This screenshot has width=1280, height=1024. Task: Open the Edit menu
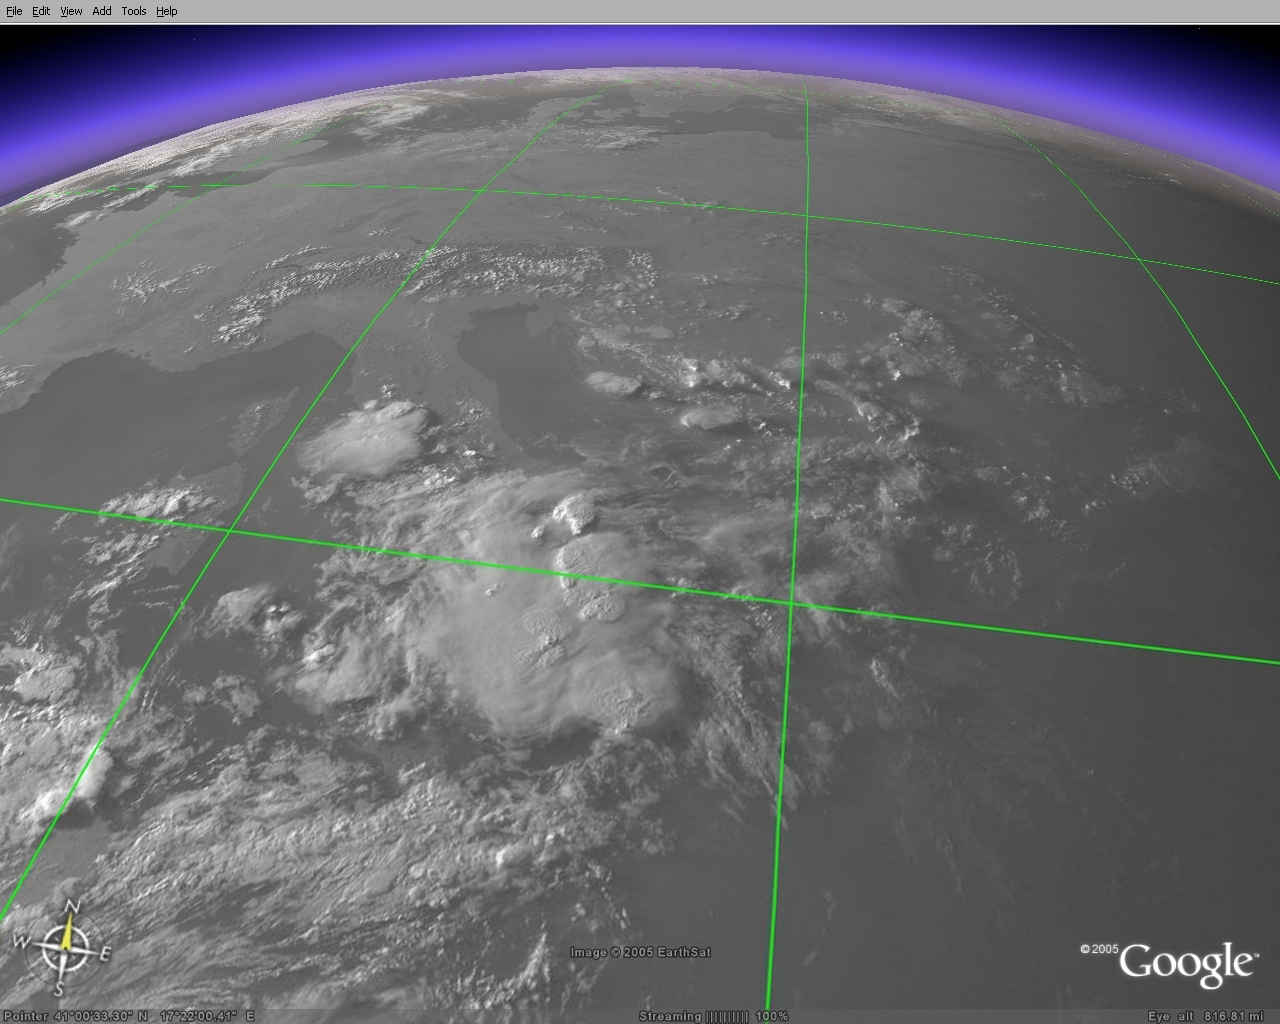click(41, 11)
